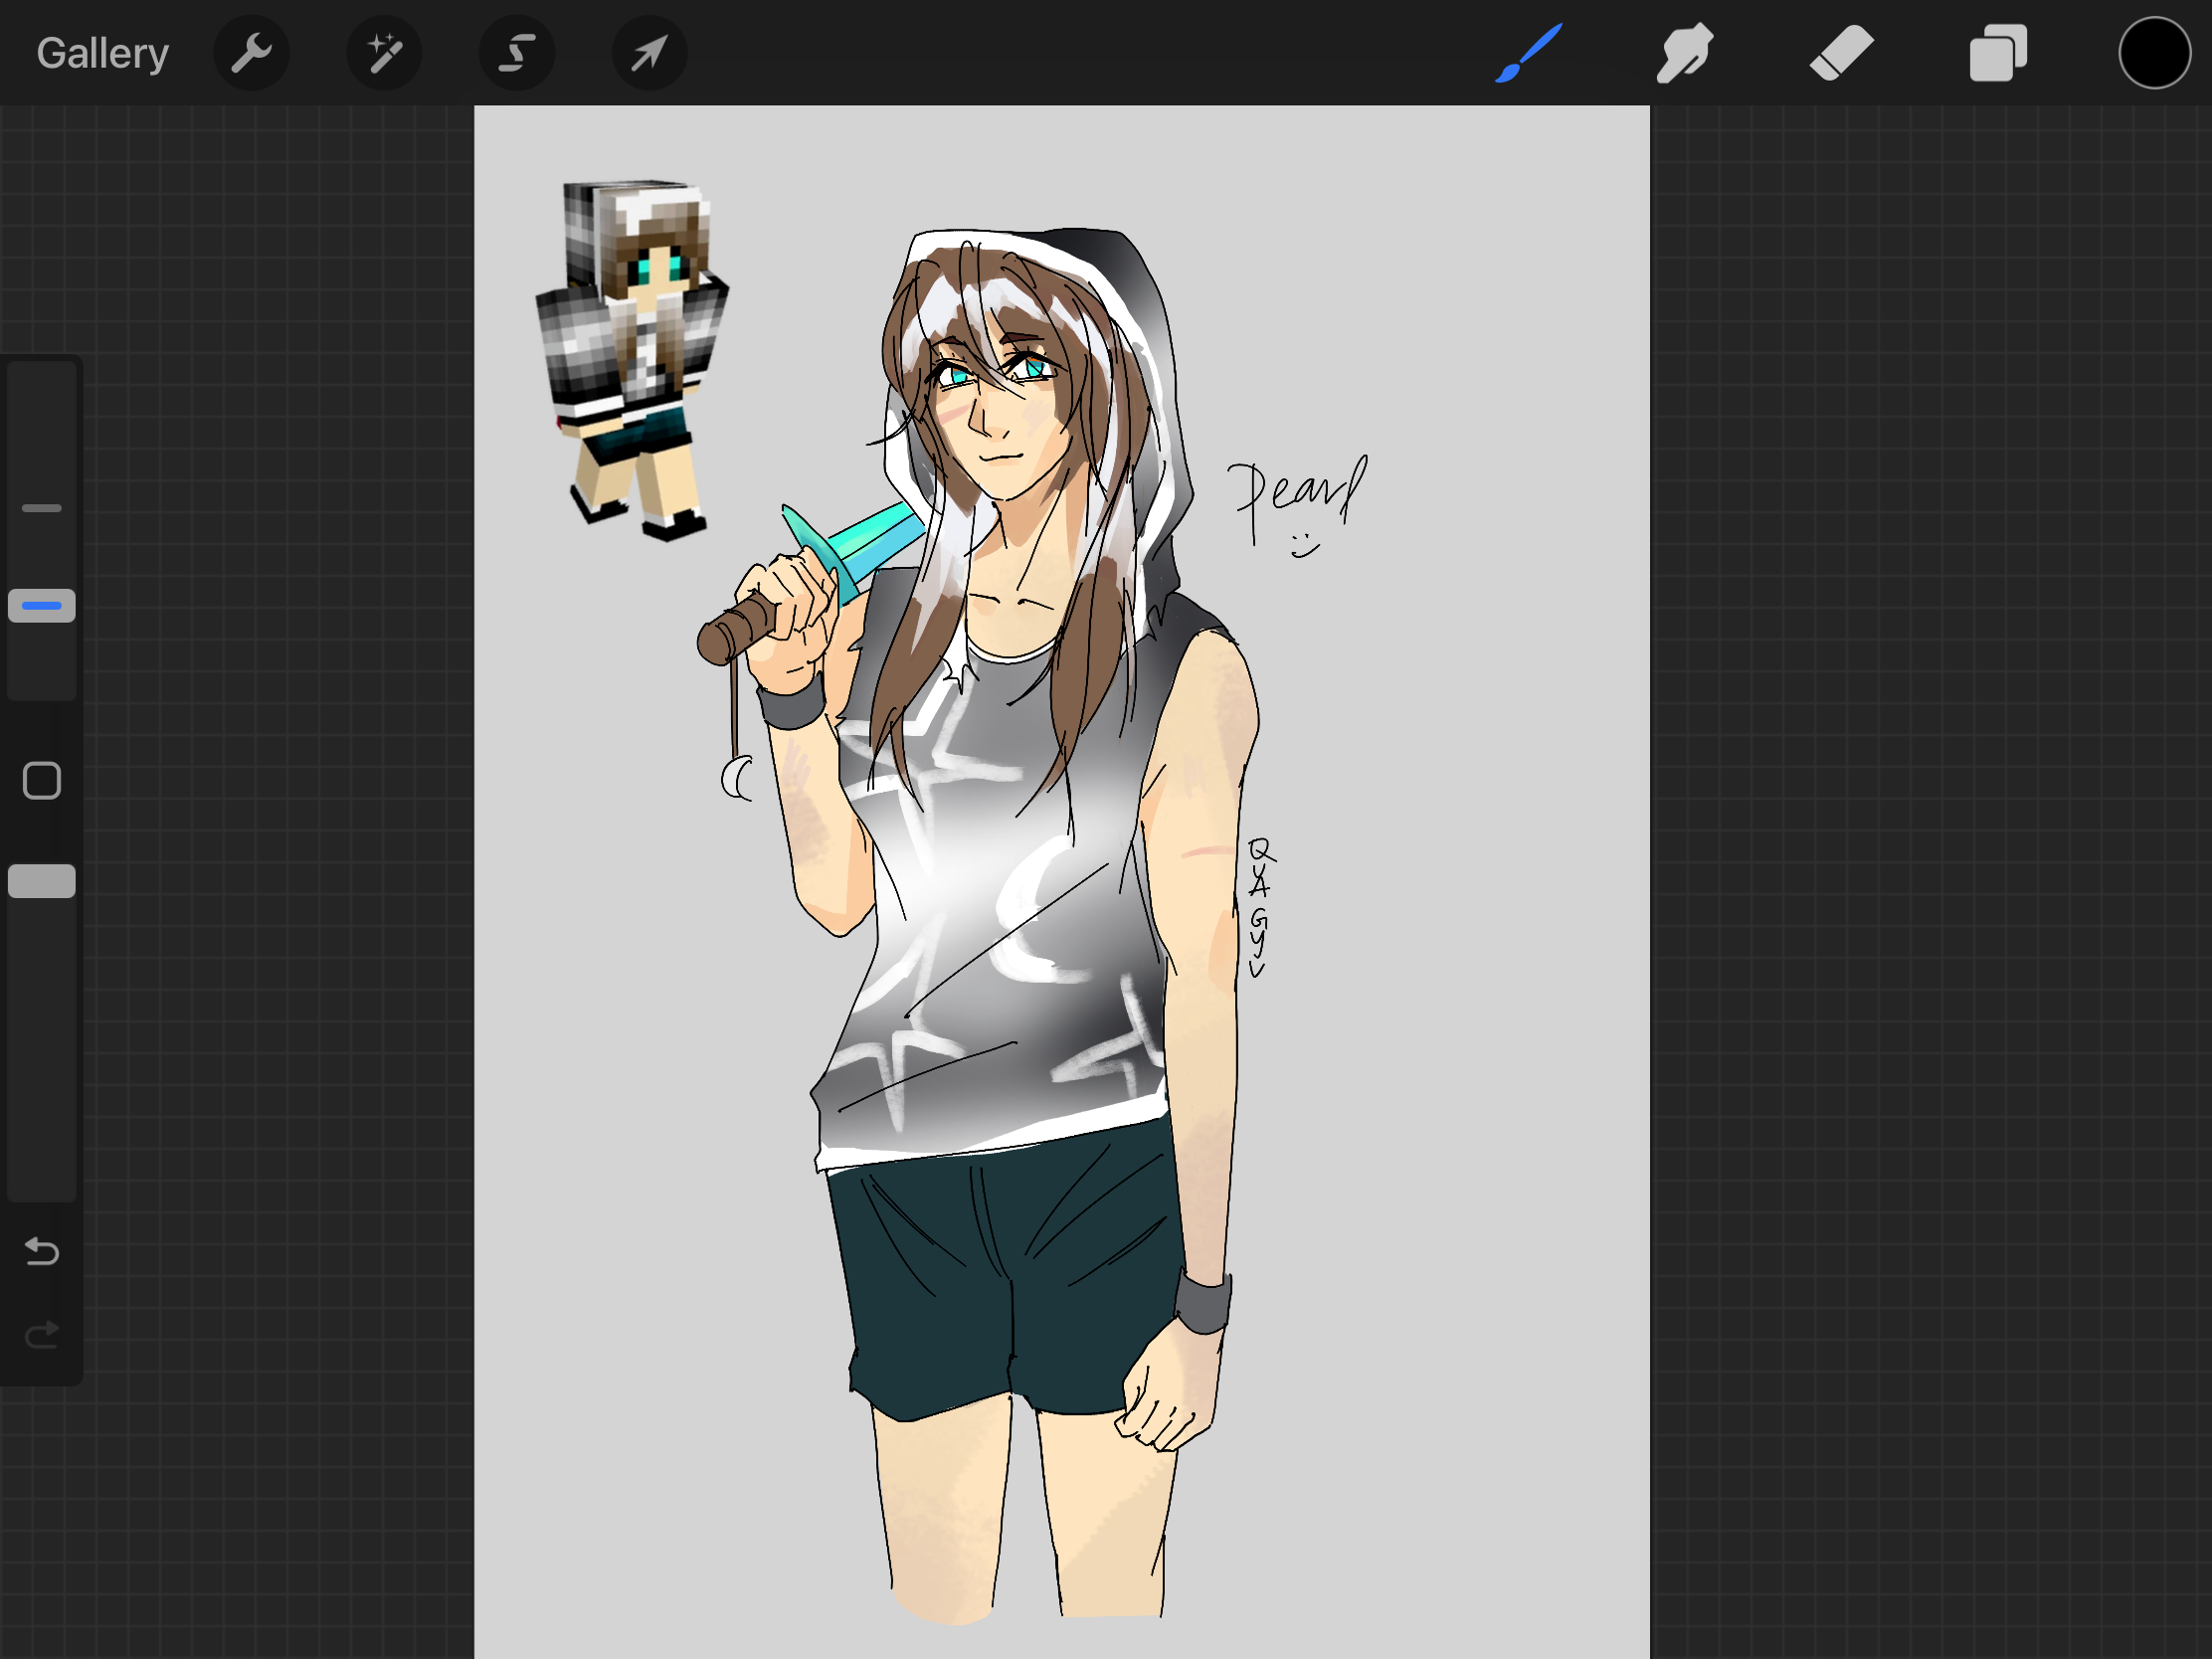The width and height of the screenshot is (2212, 1659).
Task: Select the Eraser tool
Action: (1841, 53)
